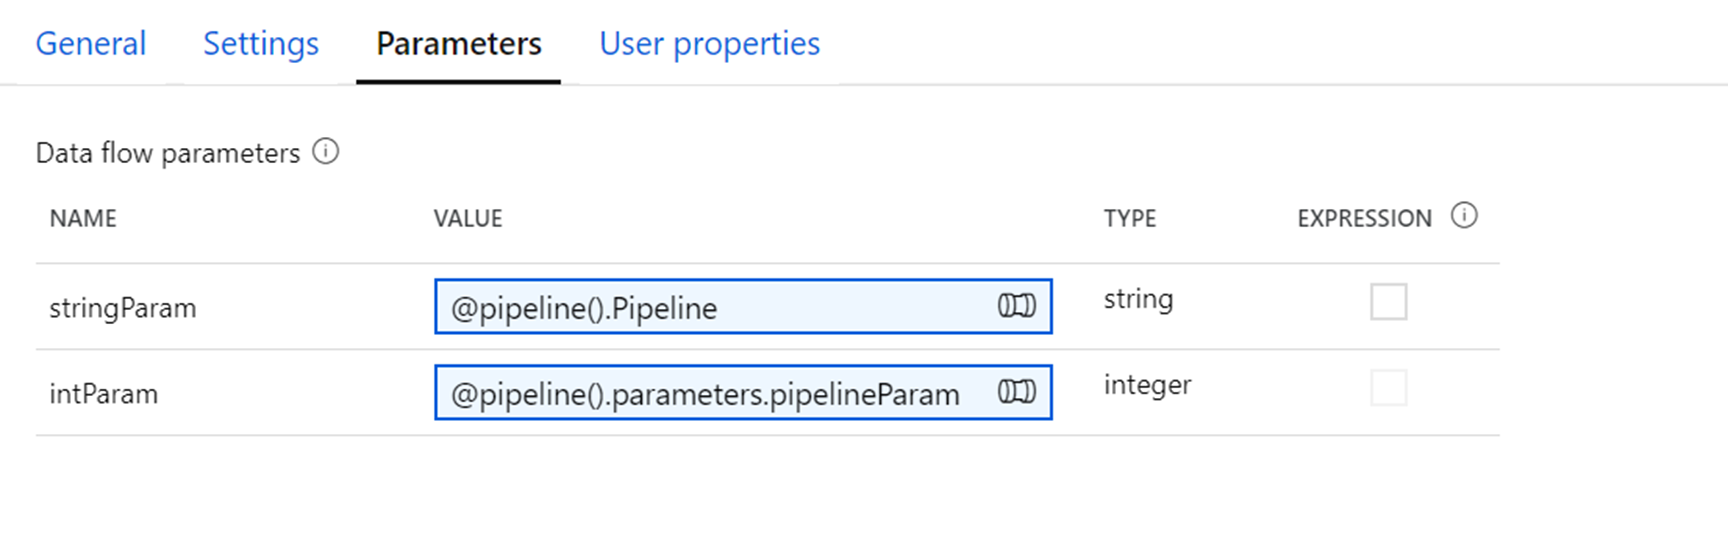Viewport: 1728px width, 533px height.
Task: Switch to the Settings tab
Action: point(261,44)
